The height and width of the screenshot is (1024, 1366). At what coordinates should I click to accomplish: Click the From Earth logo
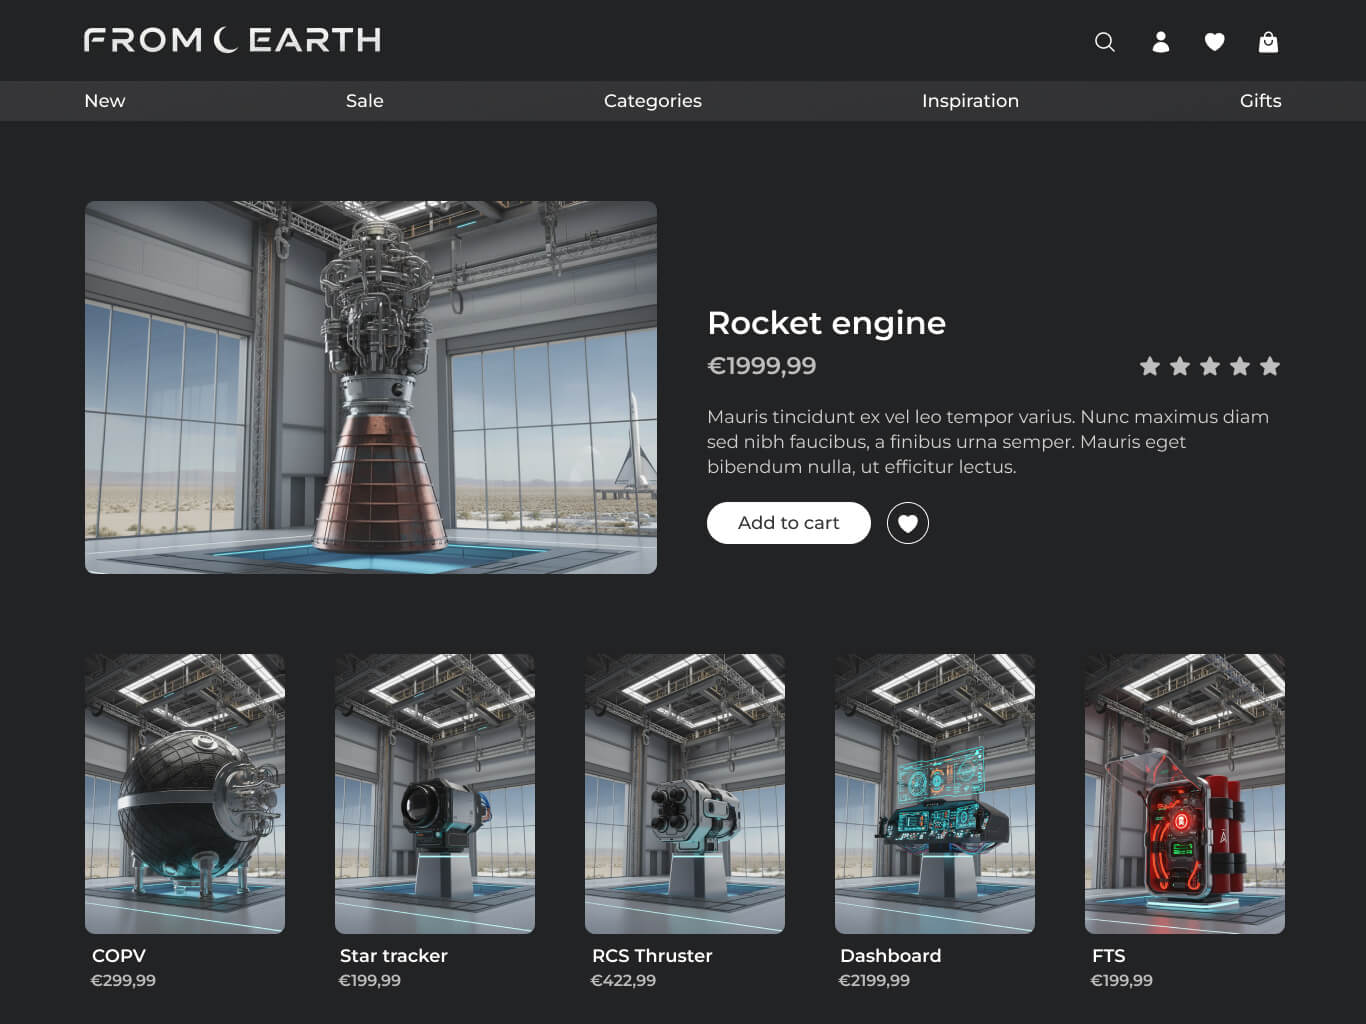pyautogui.click(x=232, y=40)
